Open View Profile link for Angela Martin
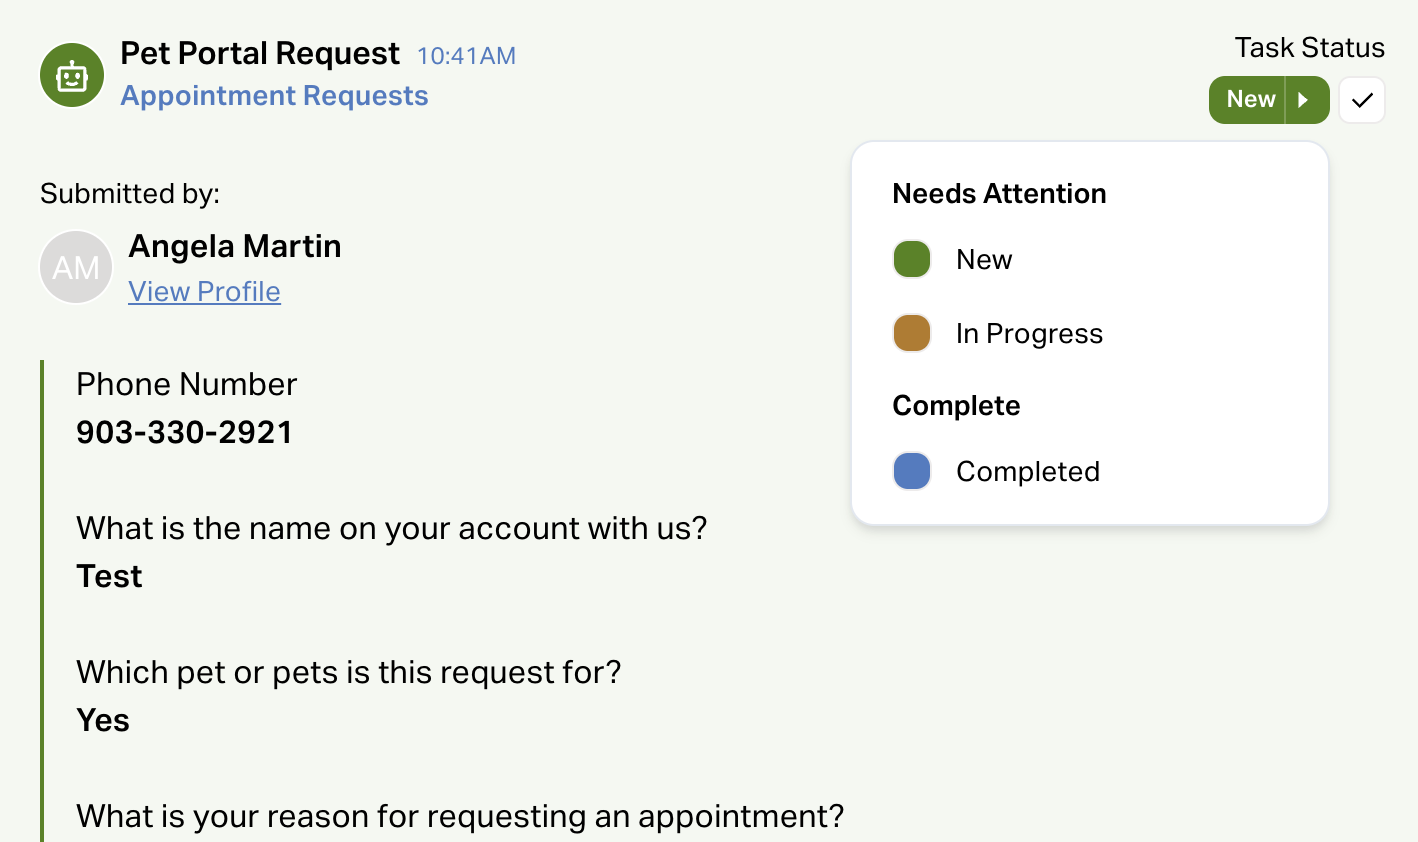 [x=204, y=291]
